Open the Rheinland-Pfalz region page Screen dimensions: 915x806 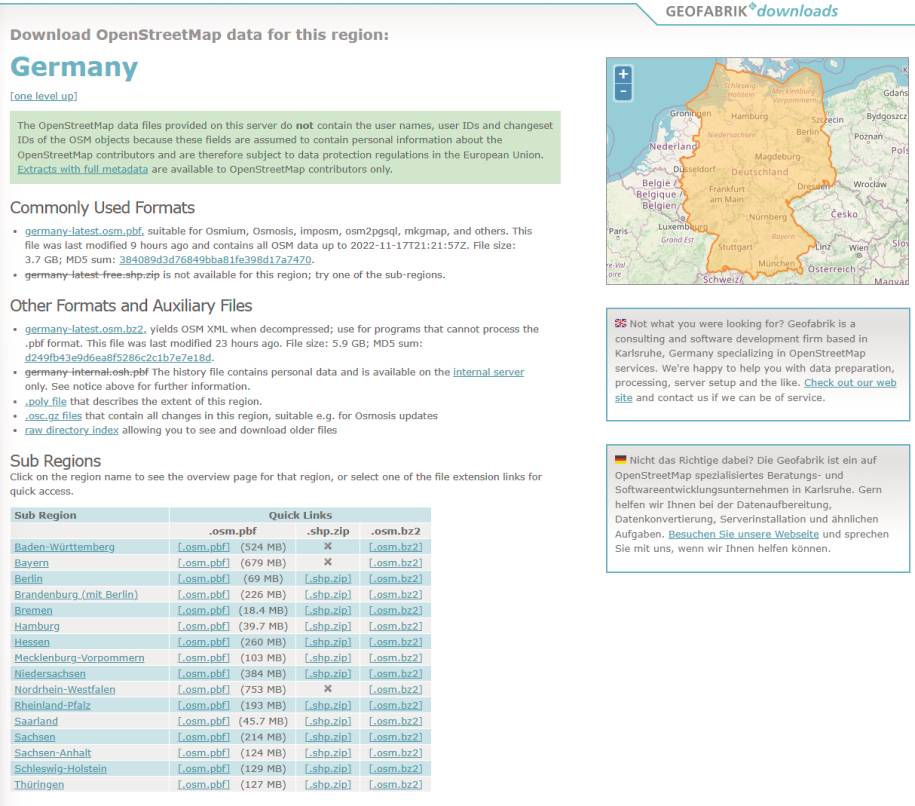point(52,706)
